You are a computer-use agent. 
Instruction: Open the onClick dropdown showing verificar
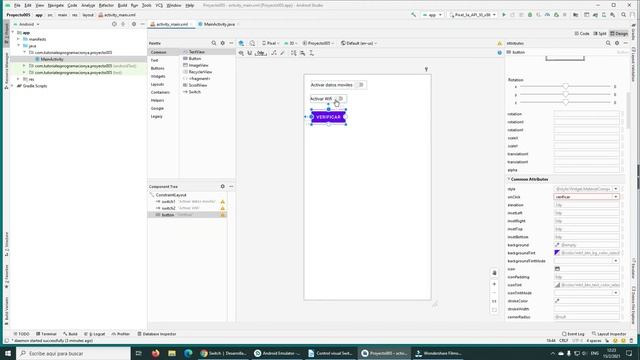coord(616,197)
